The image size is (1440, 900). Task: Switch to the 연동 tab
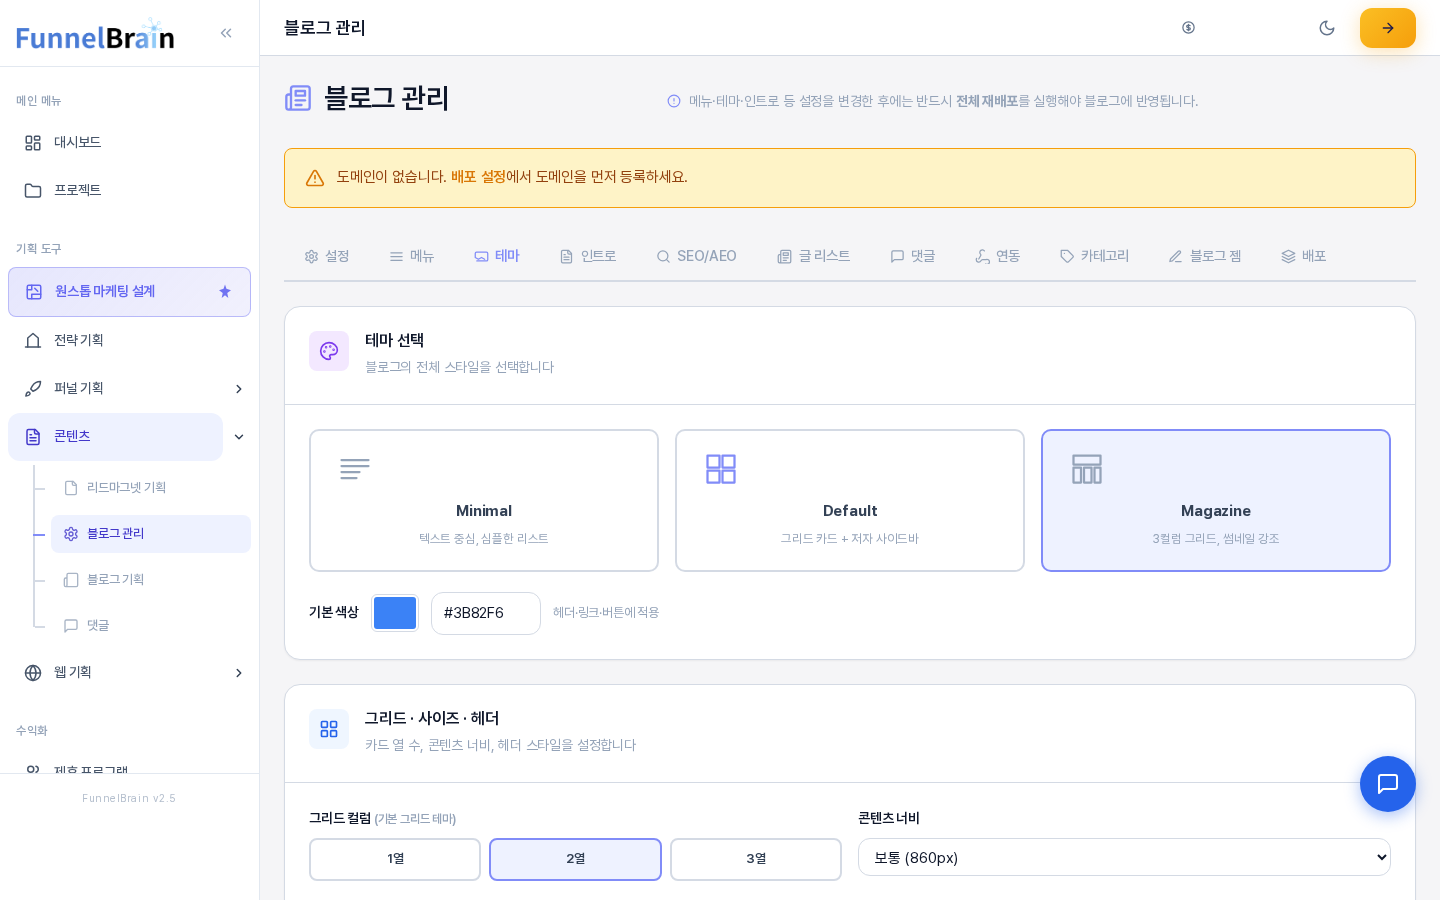point(998,257)
